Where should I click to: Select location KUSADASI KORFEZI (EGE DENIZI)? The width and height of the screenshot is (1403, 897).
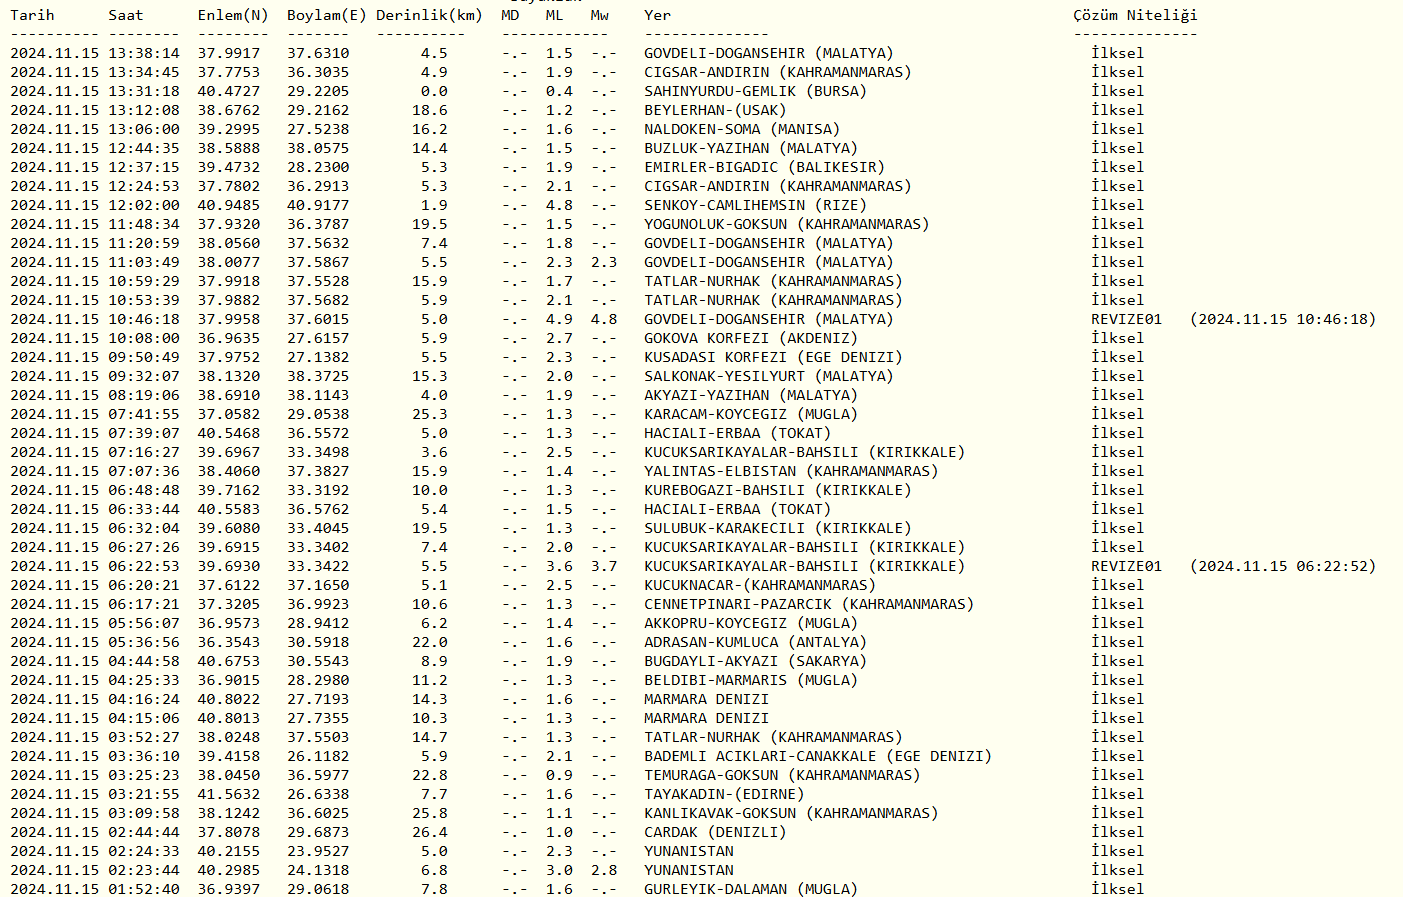(773, 357)
